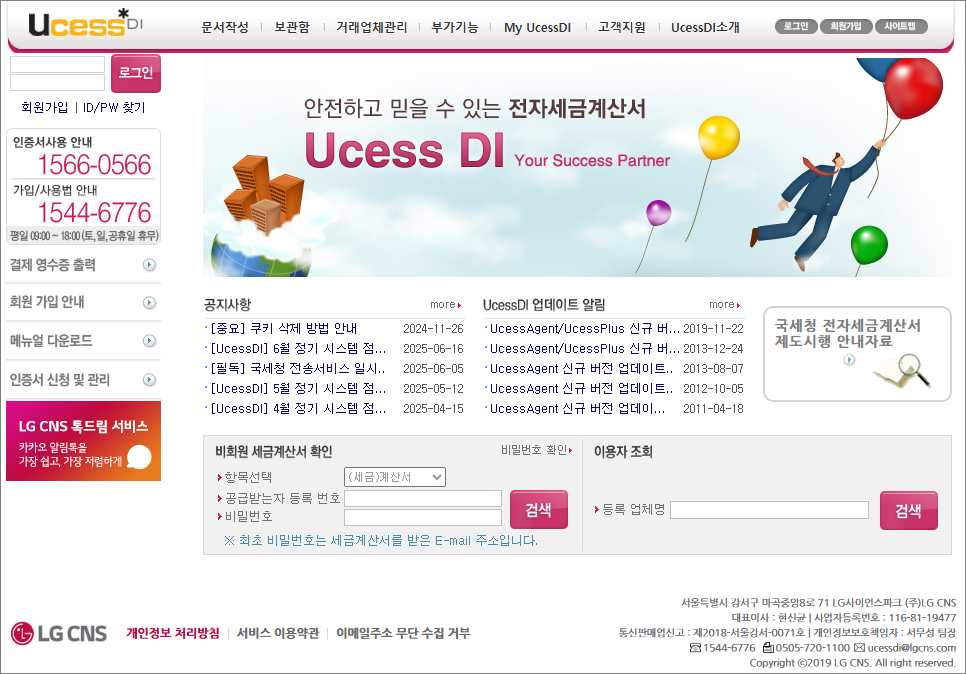The height and width of the screenshot is (674, 966).
Task: Open notice [UcessDI] 5월 정기 시스템 점검
Action: click(x=298, y=389)
